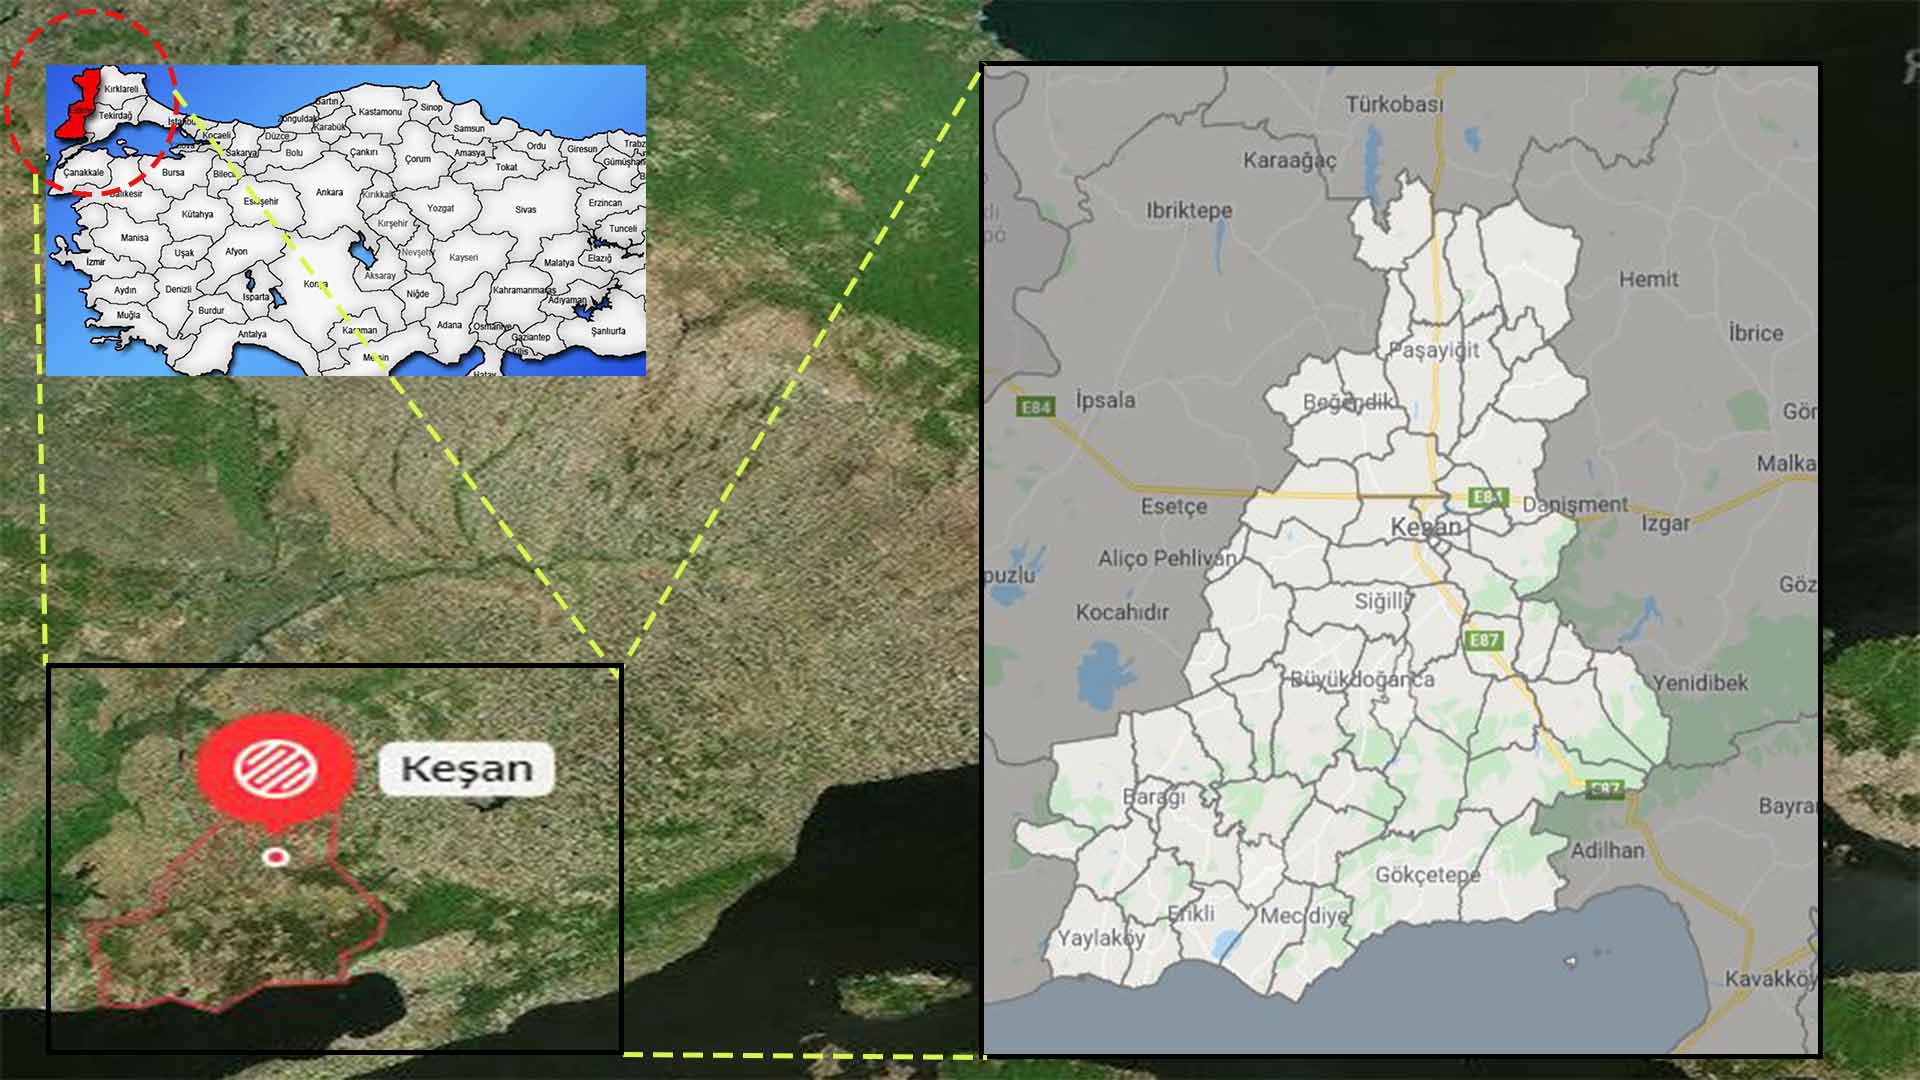Click the E84 shield next to Danişment

pyautogui.click(x=1487, y=497)
